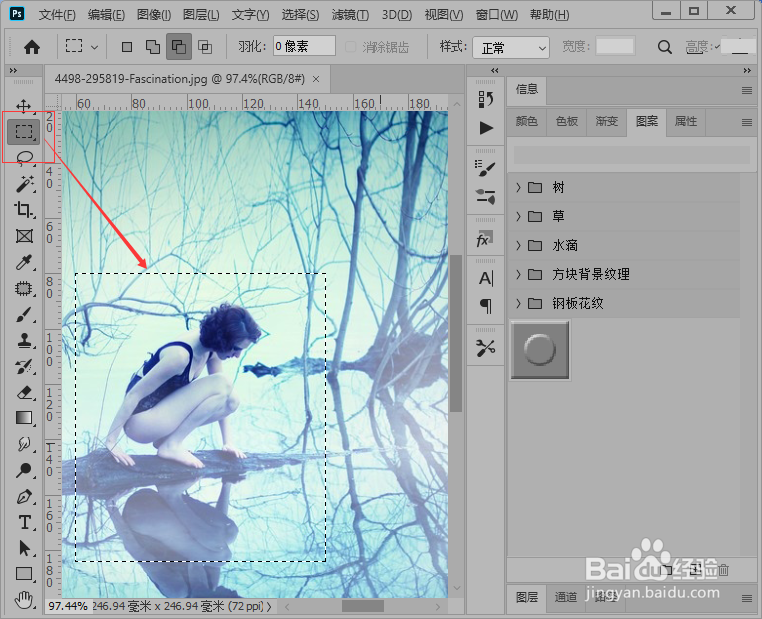762x619 pixels.
Task: Open the History panel icon
Action: pos(485,100)
